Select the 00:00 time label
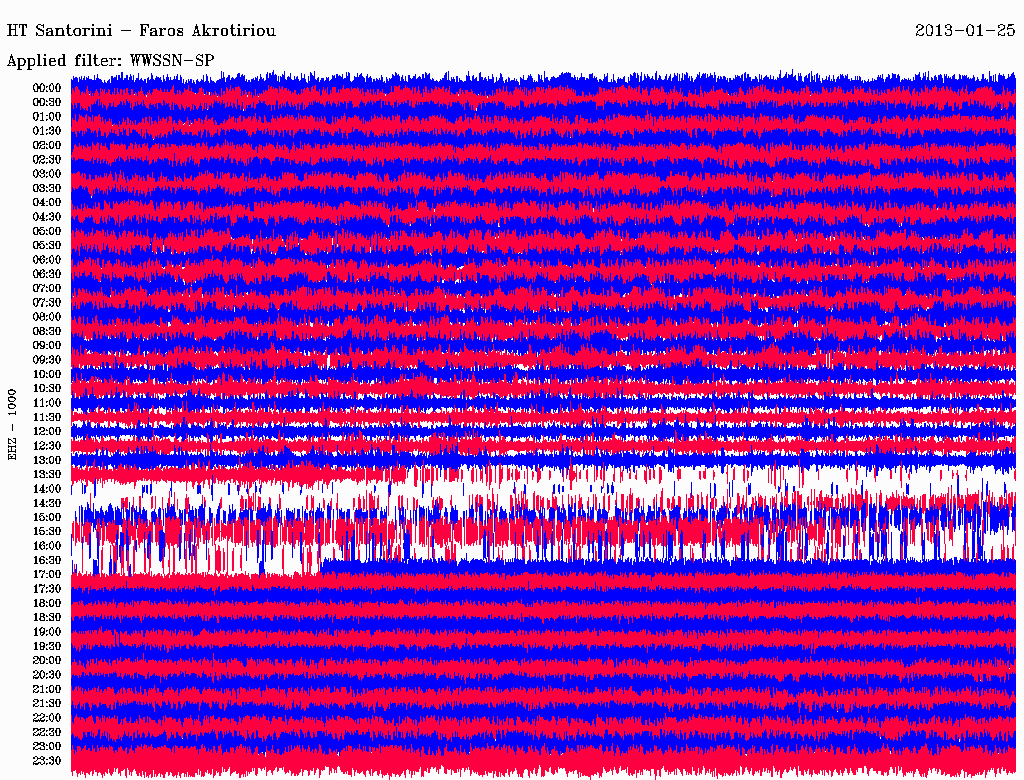 pos(47,88)
